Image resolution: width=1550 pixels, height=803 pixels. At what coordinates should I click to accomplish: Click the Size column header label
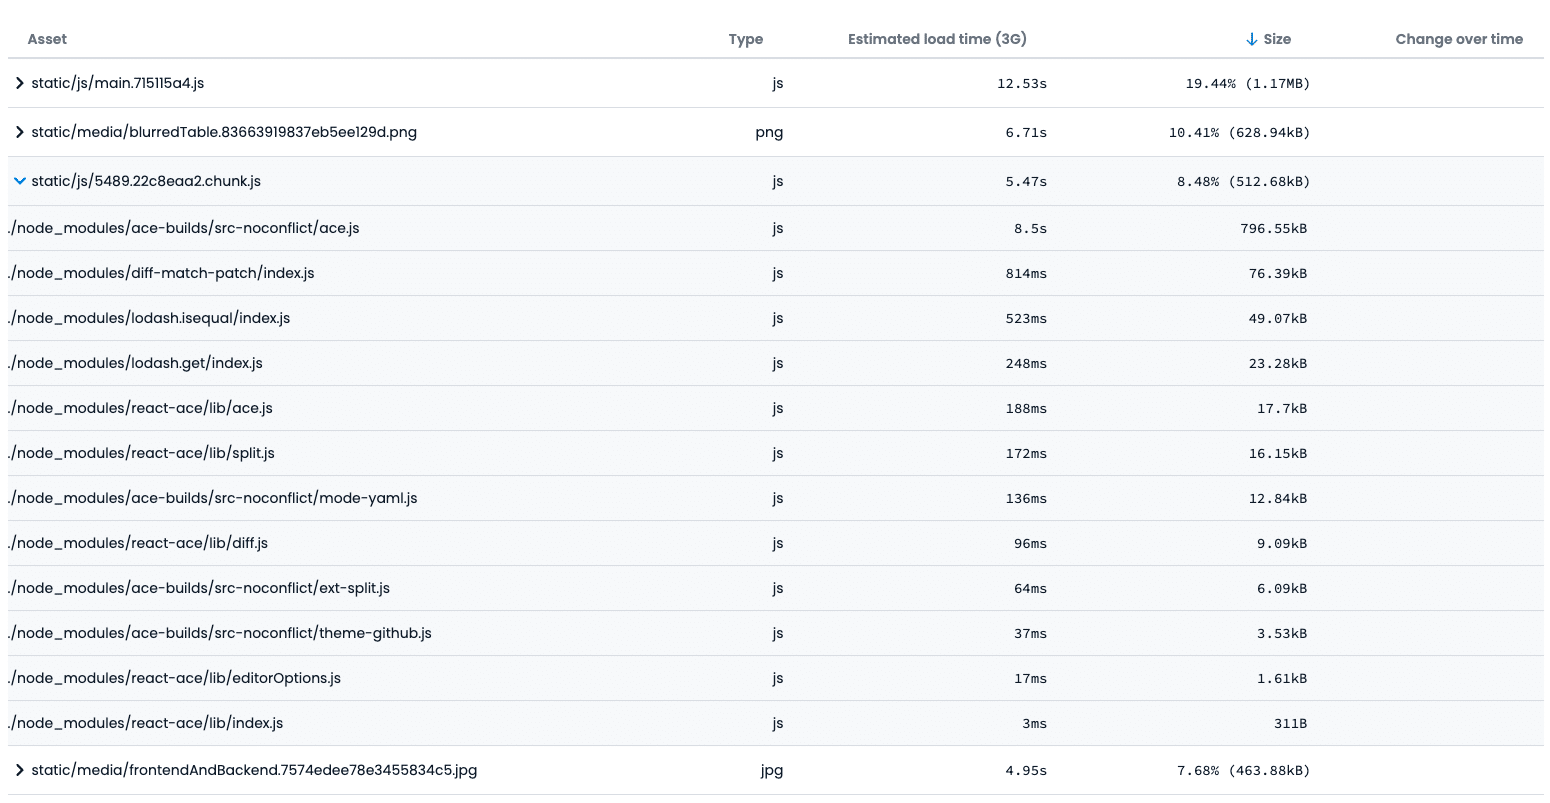pyautogui.click(x=1277, y=39)
